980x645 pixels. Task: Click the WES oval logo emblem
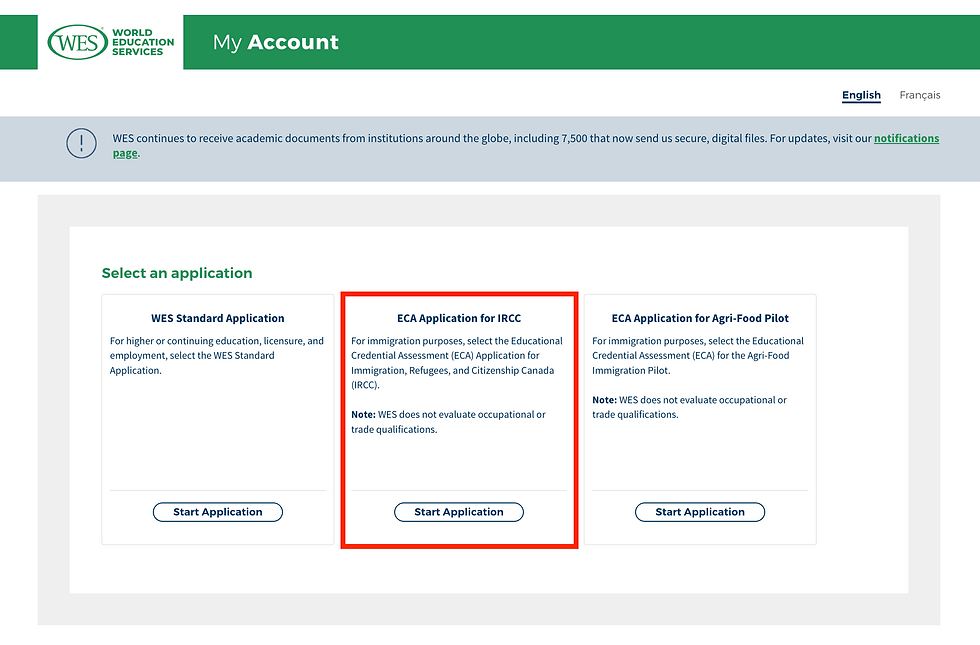click(78, 42)
